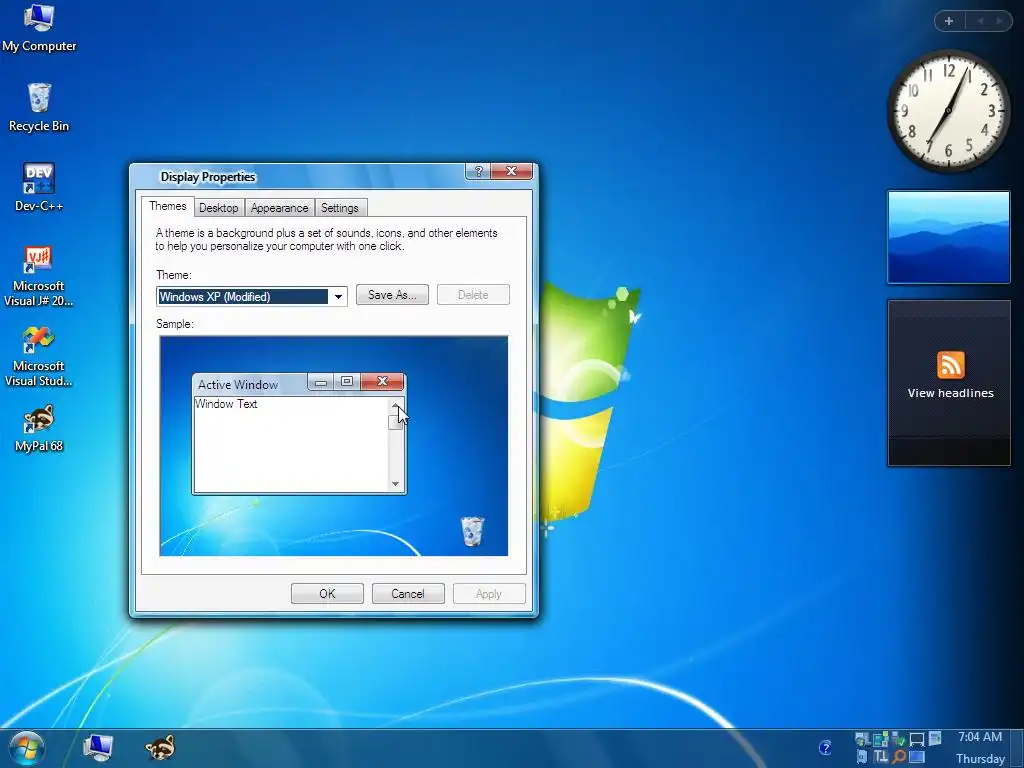
Task: Click the Save As... button
Action: 392,295
